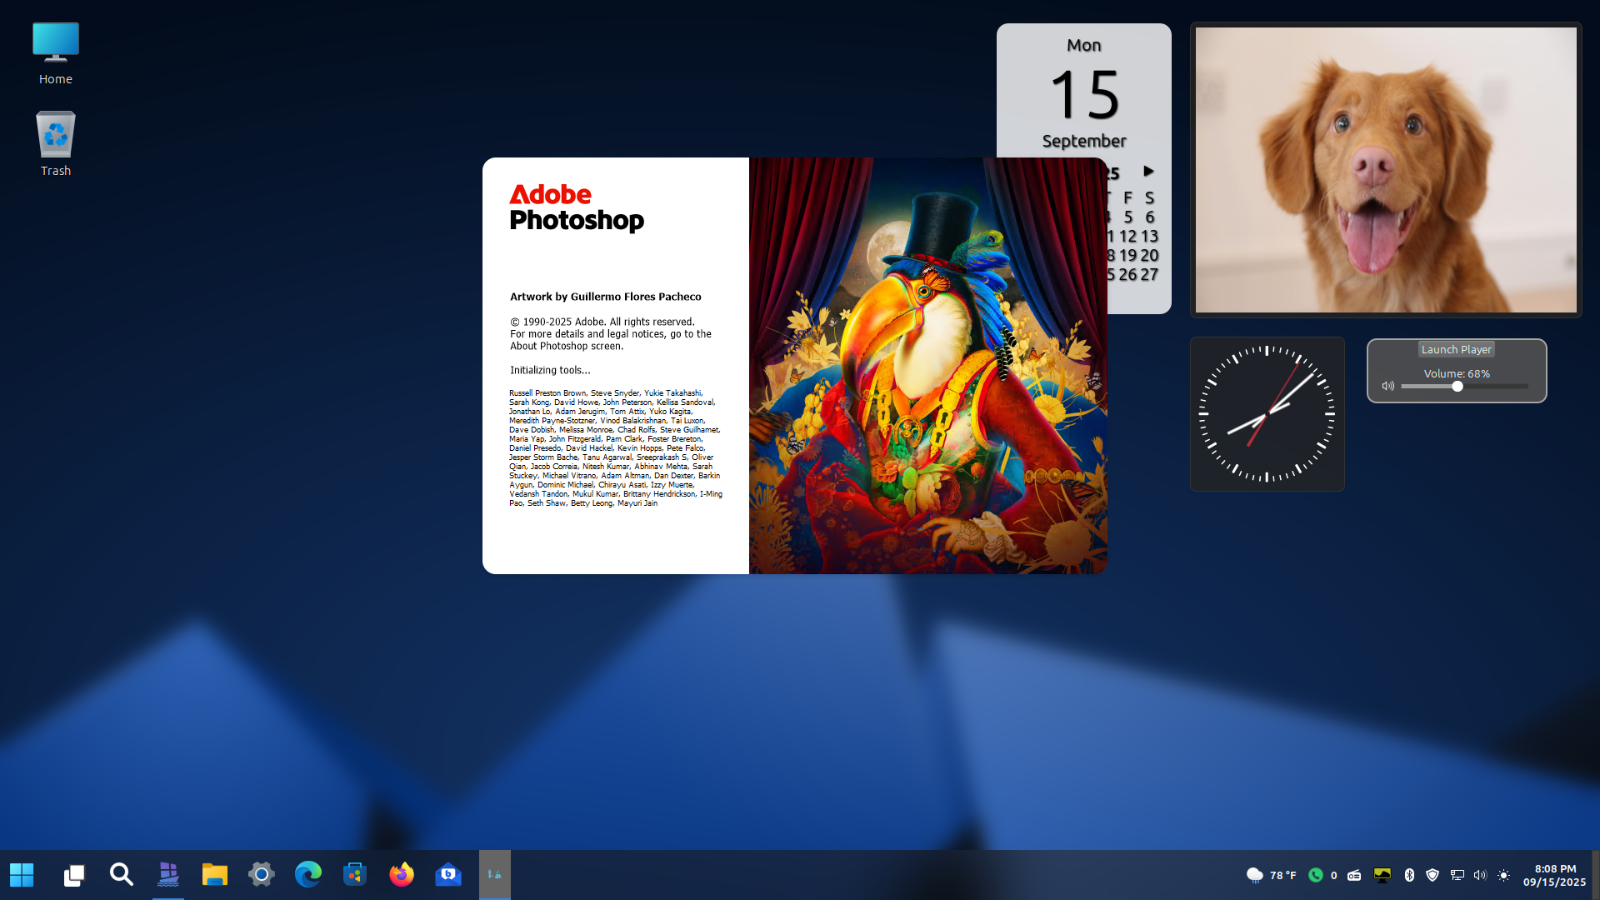Open the taskbar clock showing 8:08 PM

[1554, 875]
